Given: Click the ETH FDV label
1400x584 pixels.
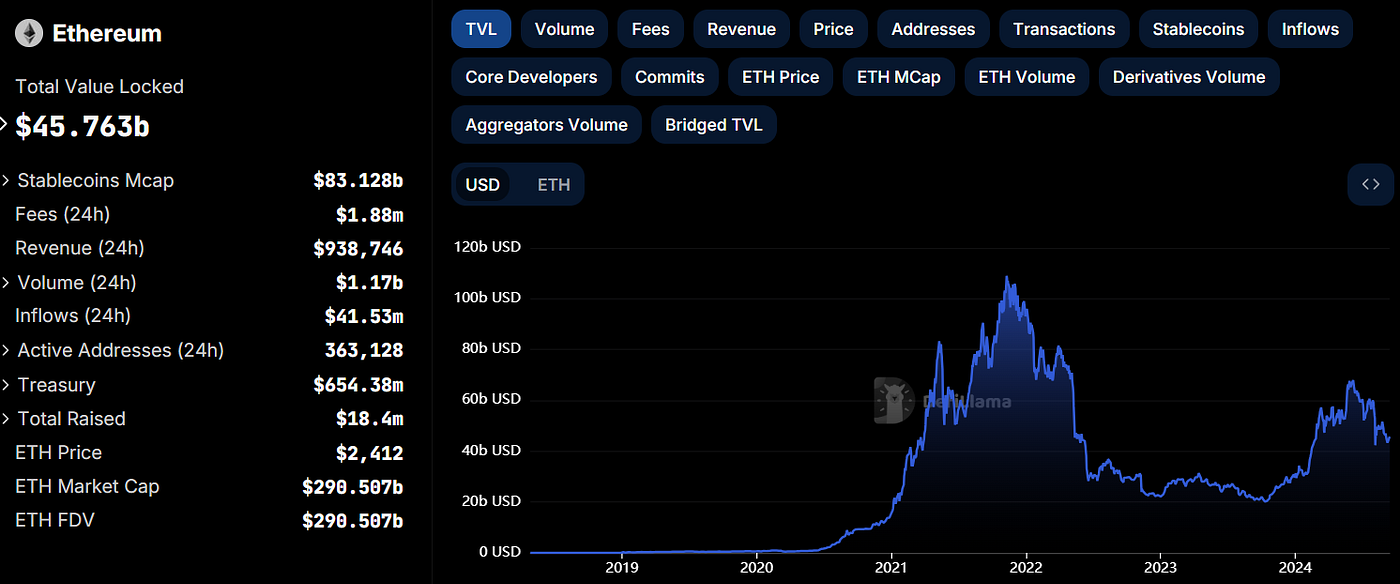Looking at the screenshot, I should [55, 521].
